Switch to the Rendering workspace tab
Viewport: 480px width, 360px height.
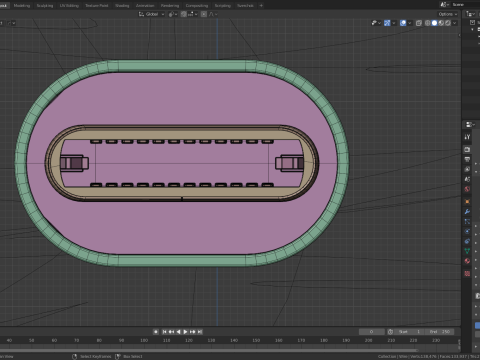click(170, 5)
